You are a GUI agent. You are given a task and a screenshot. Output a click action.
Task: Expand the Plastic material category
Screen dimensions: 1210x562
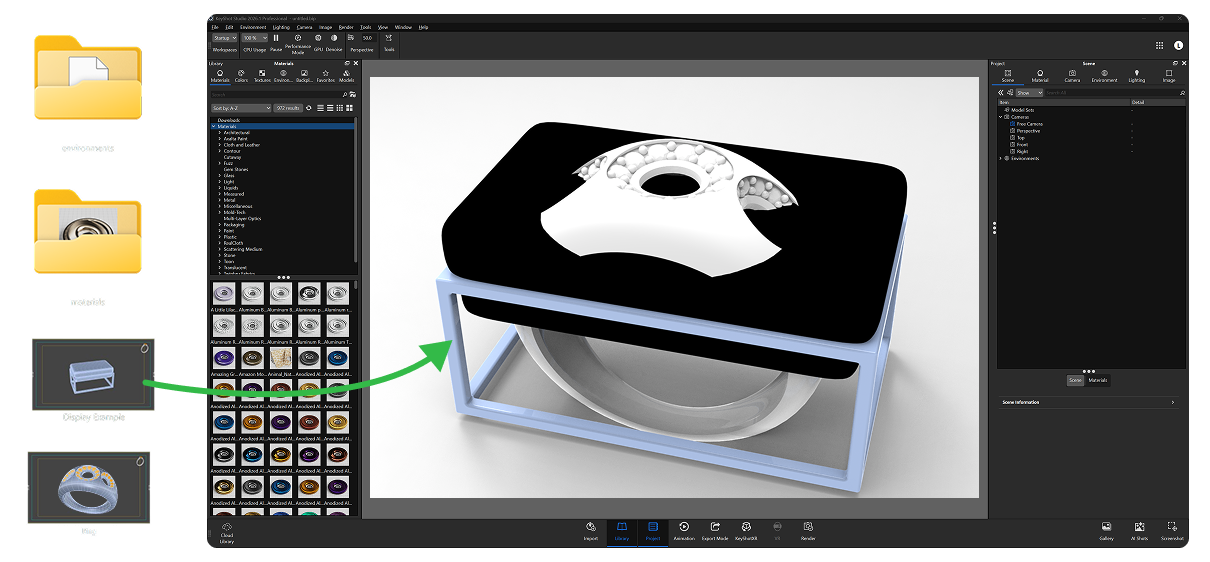219,237
